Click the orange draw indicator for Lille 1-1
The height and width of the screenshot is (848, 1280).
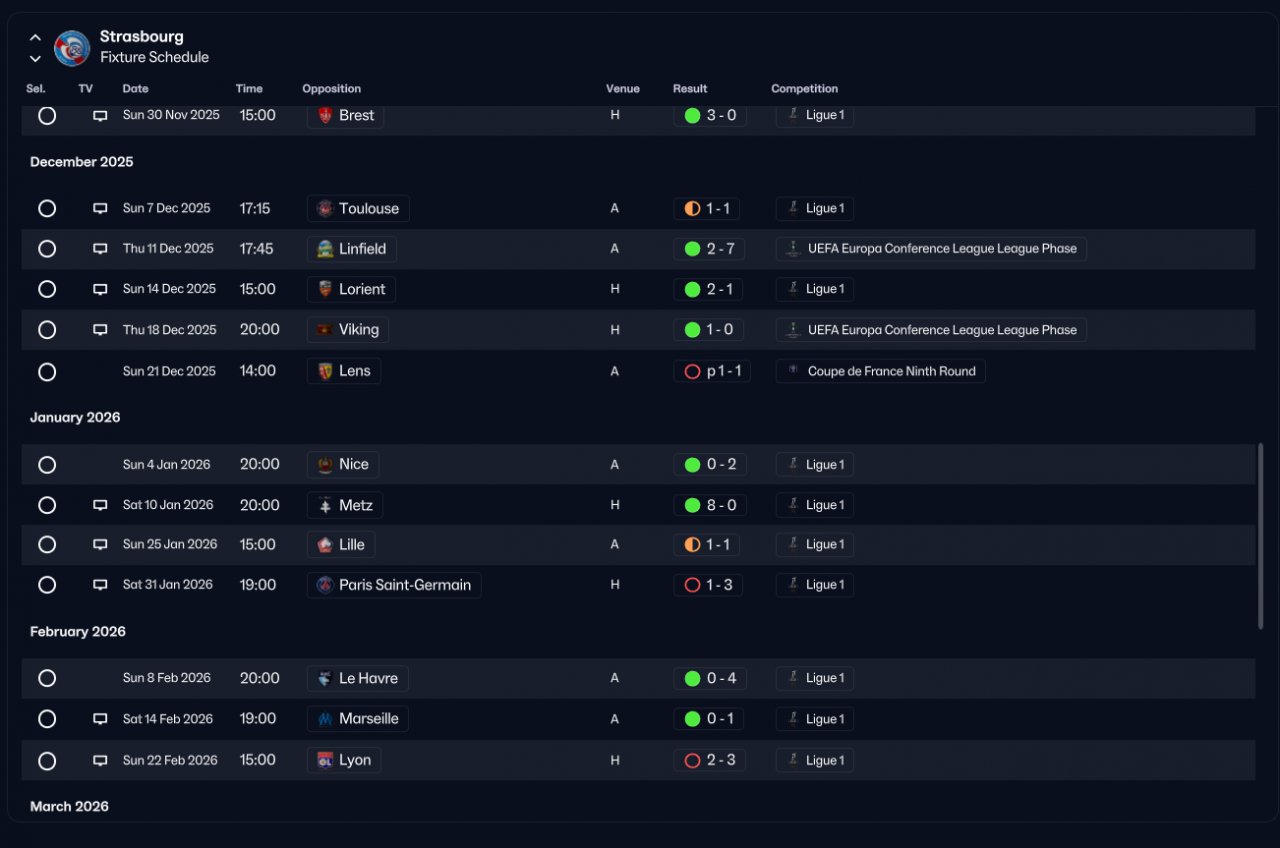click(x=692, y=545)
